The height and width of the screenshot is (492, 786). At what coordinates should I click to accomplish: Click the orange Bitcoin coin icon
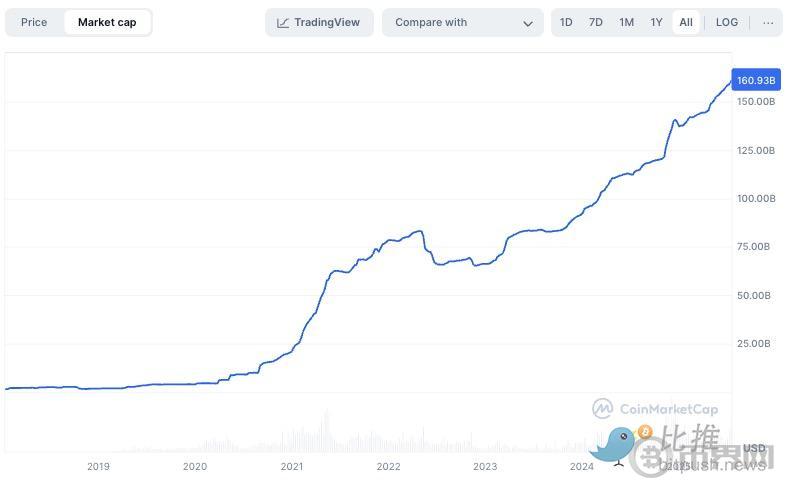click(x=644, y=432)
